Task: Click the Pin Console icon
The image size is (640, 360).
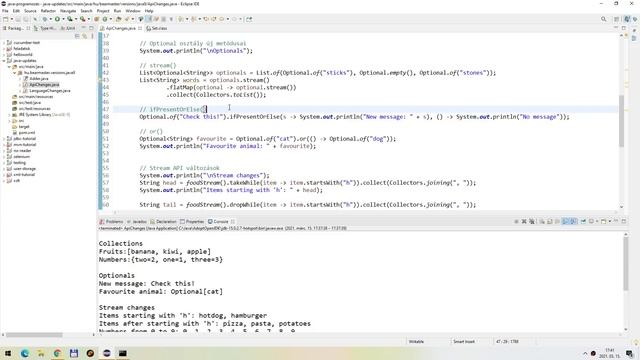Action: click(583, 221)
